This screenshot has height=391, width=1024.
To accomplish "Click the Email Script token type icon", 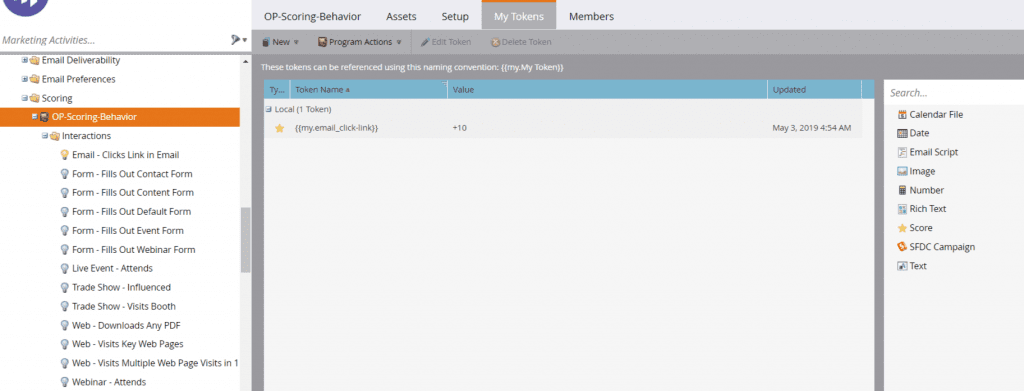I will [x=903, y=152].
